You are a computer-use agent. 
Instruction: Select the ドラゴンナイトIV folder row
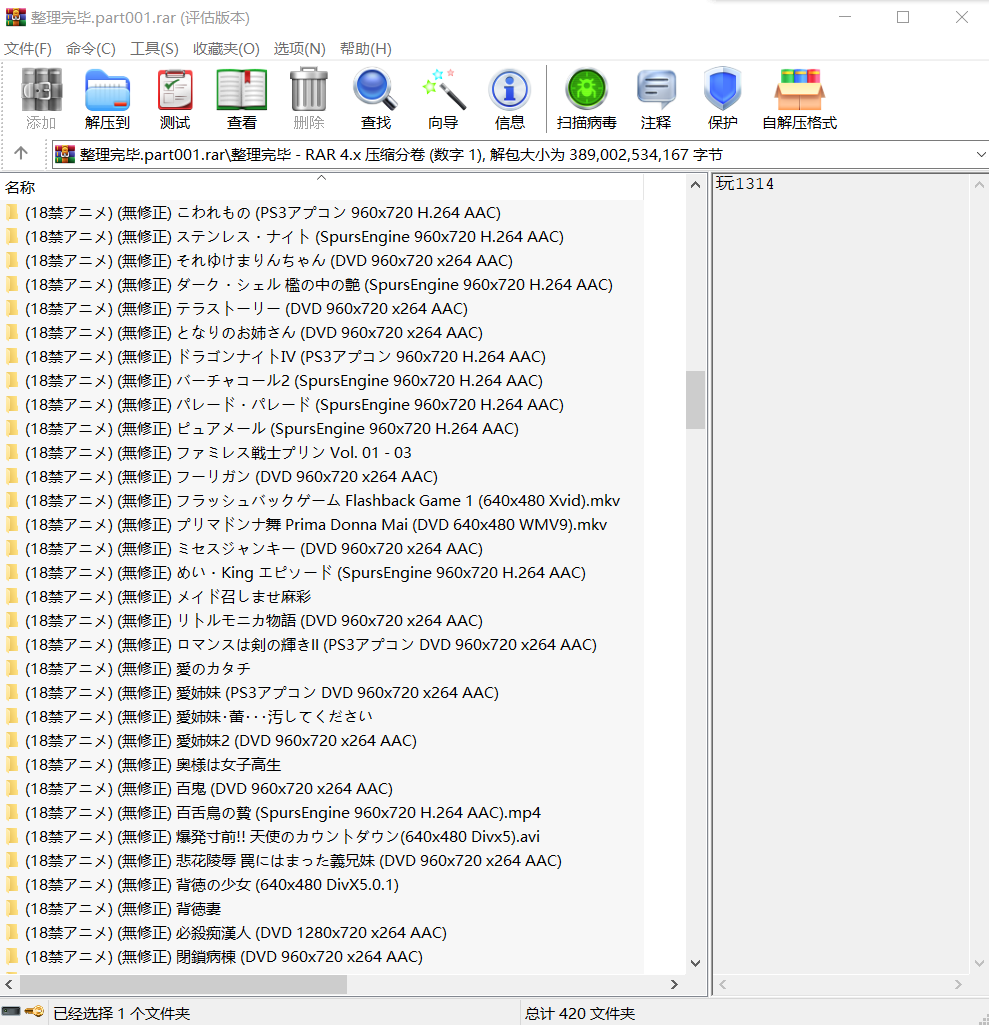click(x=322, y=357)
